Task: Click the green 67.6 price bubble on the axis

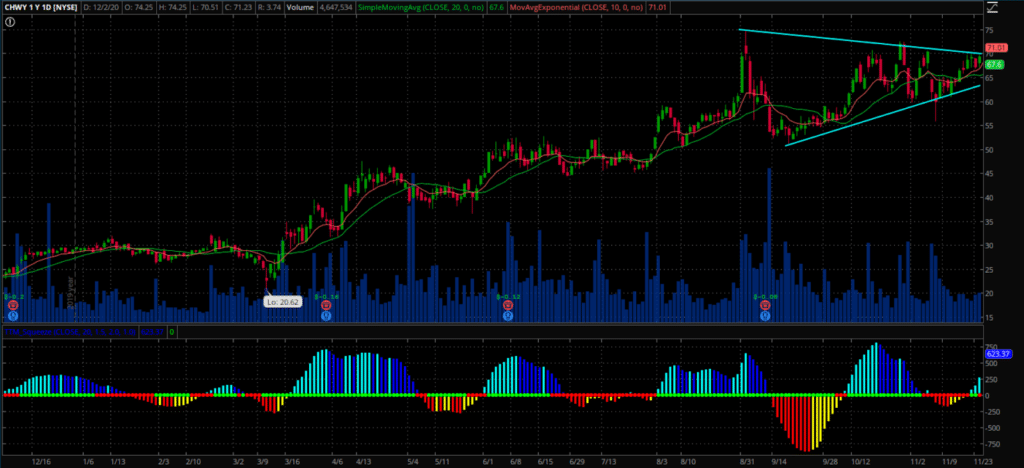Action: (994, 65)
